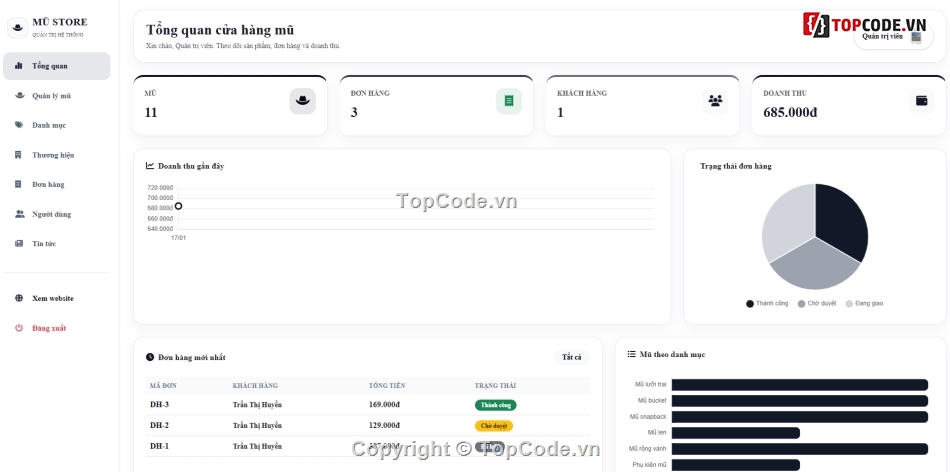950x472 pixels.
Task: Open the Đơn hàng sidebar item
Action: 56,184
